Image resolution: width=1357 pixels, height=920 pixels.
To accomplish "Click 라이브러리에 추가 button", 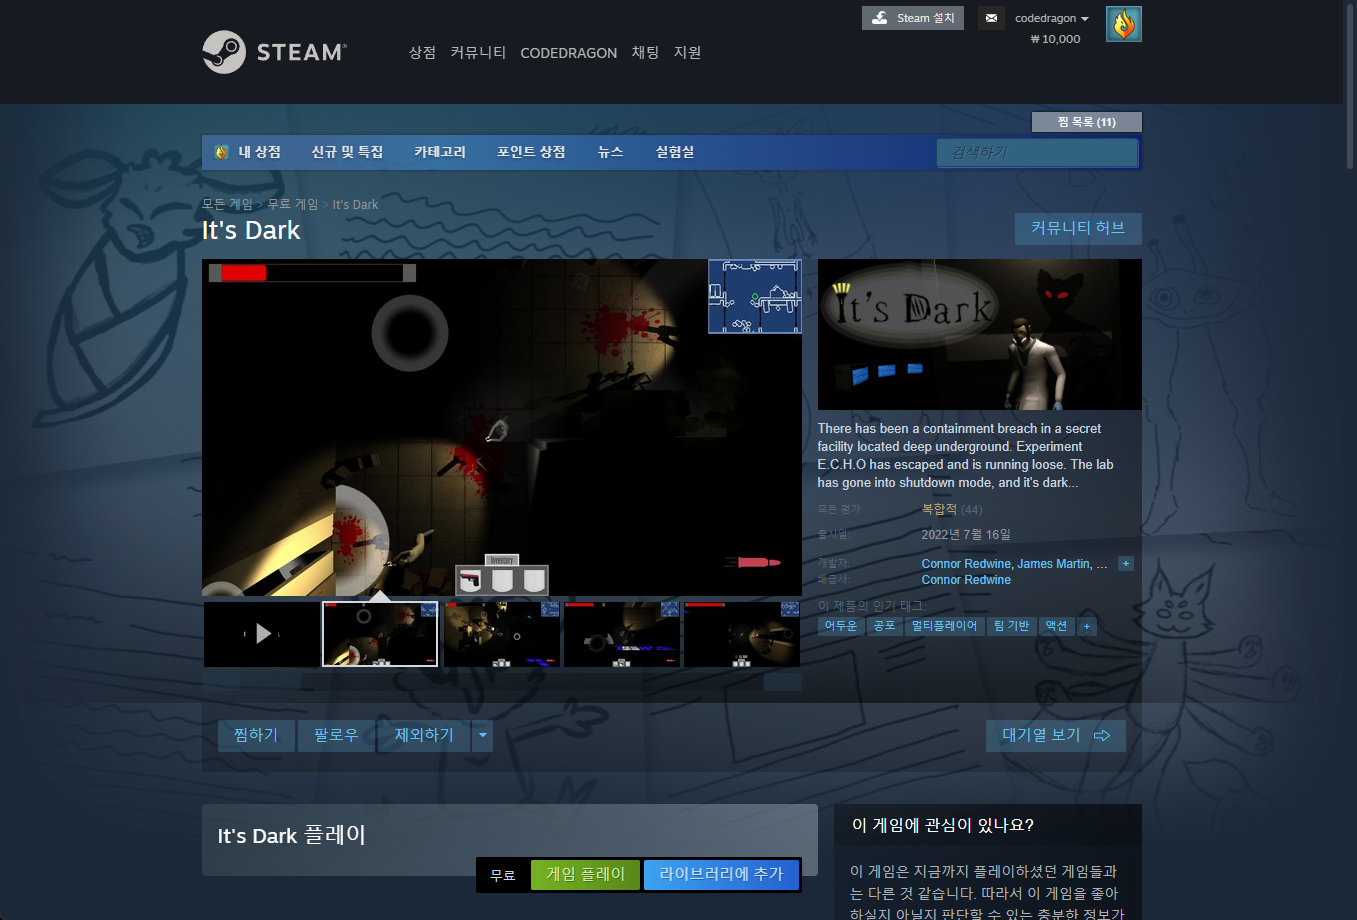I will tap(721, 875).
